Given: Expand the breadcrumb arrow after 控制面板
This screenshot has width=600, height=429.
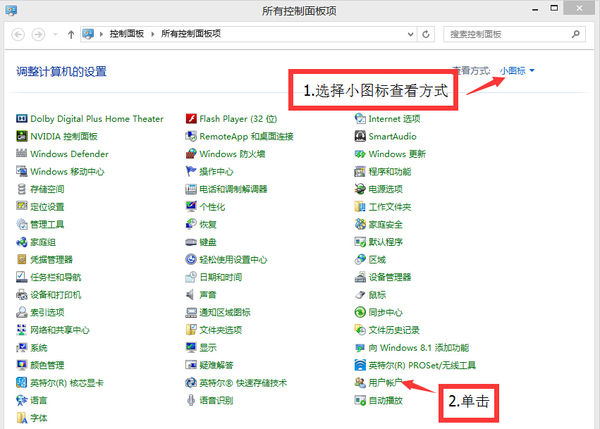Looking at the screenshot, I should (153, 34).
